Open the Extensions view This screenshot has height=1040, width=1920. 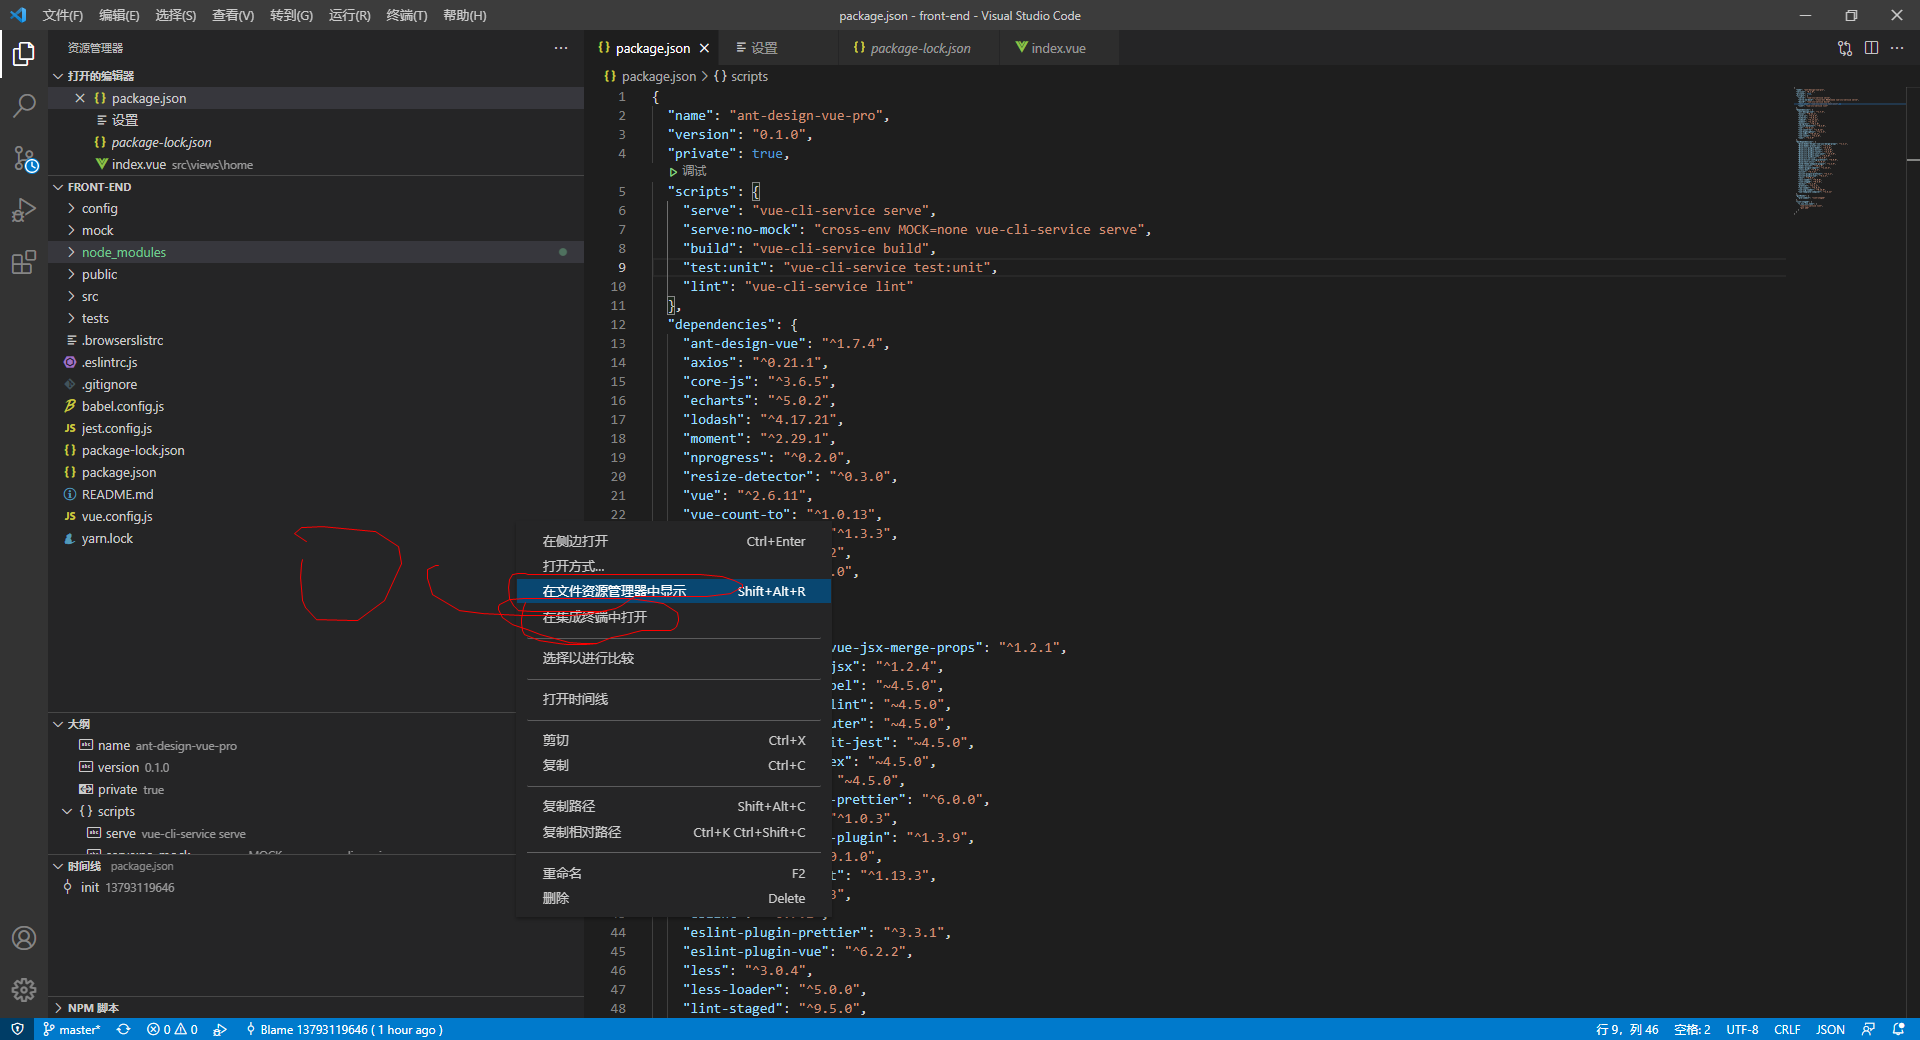[24, 263]
